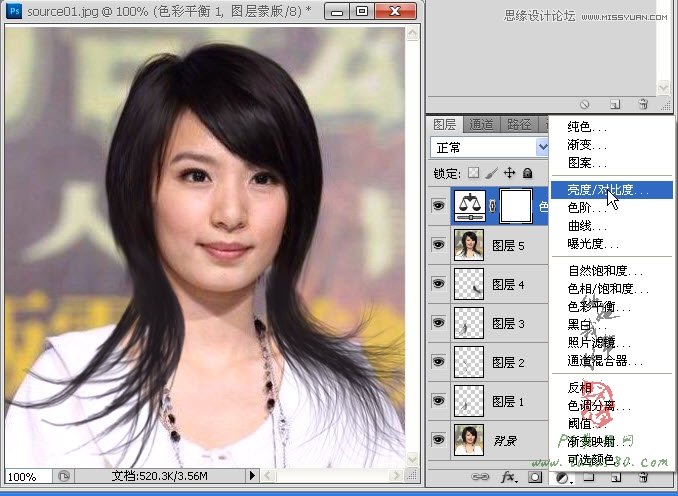Toggle visibility of 图层 4
The width and height of the screenshot is (678, 496).
pyautogui.click(x=438, y=284)
